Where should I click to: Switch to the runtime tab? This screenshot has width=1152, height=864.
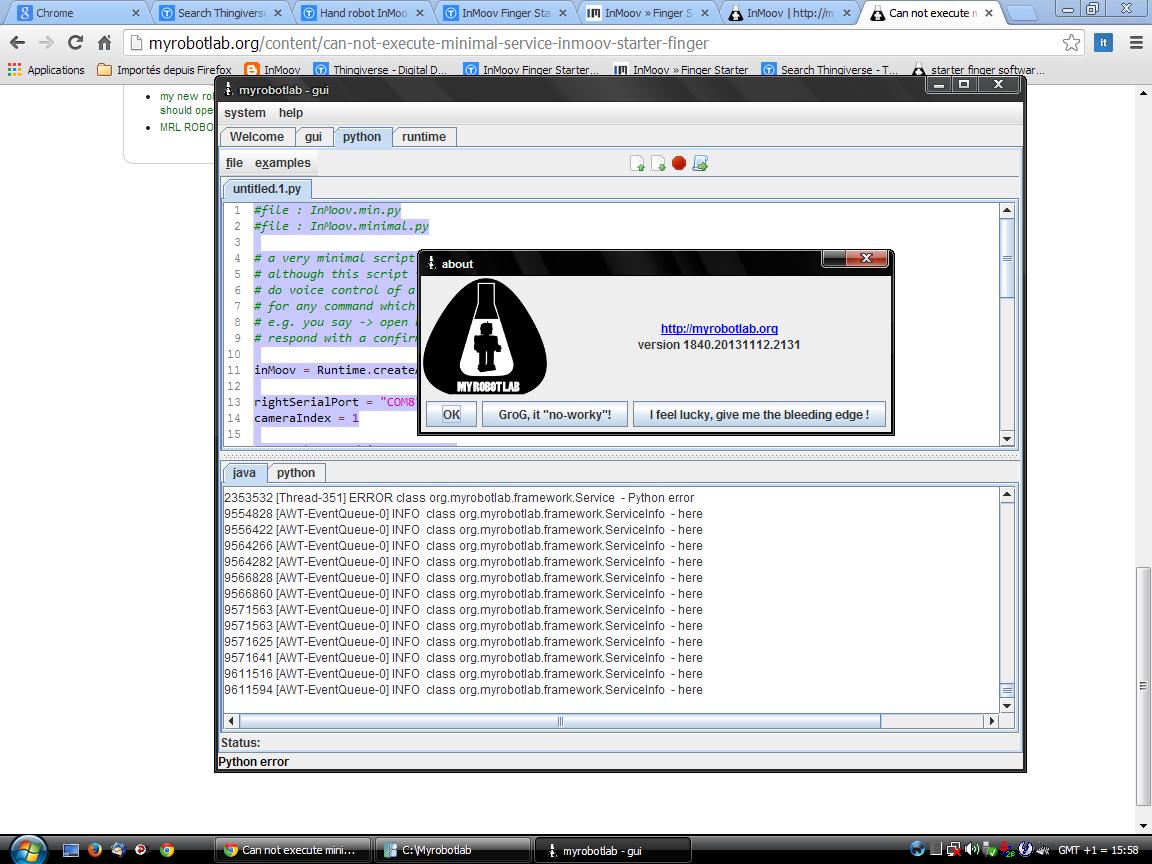click(x=424, y=137)
